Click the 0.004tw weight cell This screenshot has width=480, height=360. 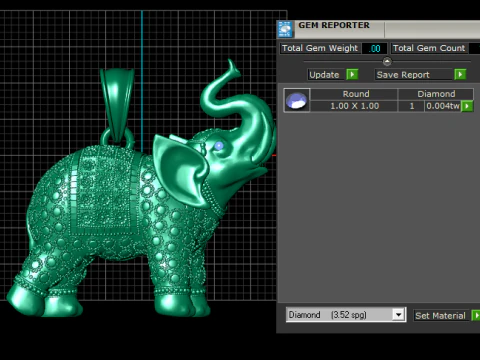443,106
